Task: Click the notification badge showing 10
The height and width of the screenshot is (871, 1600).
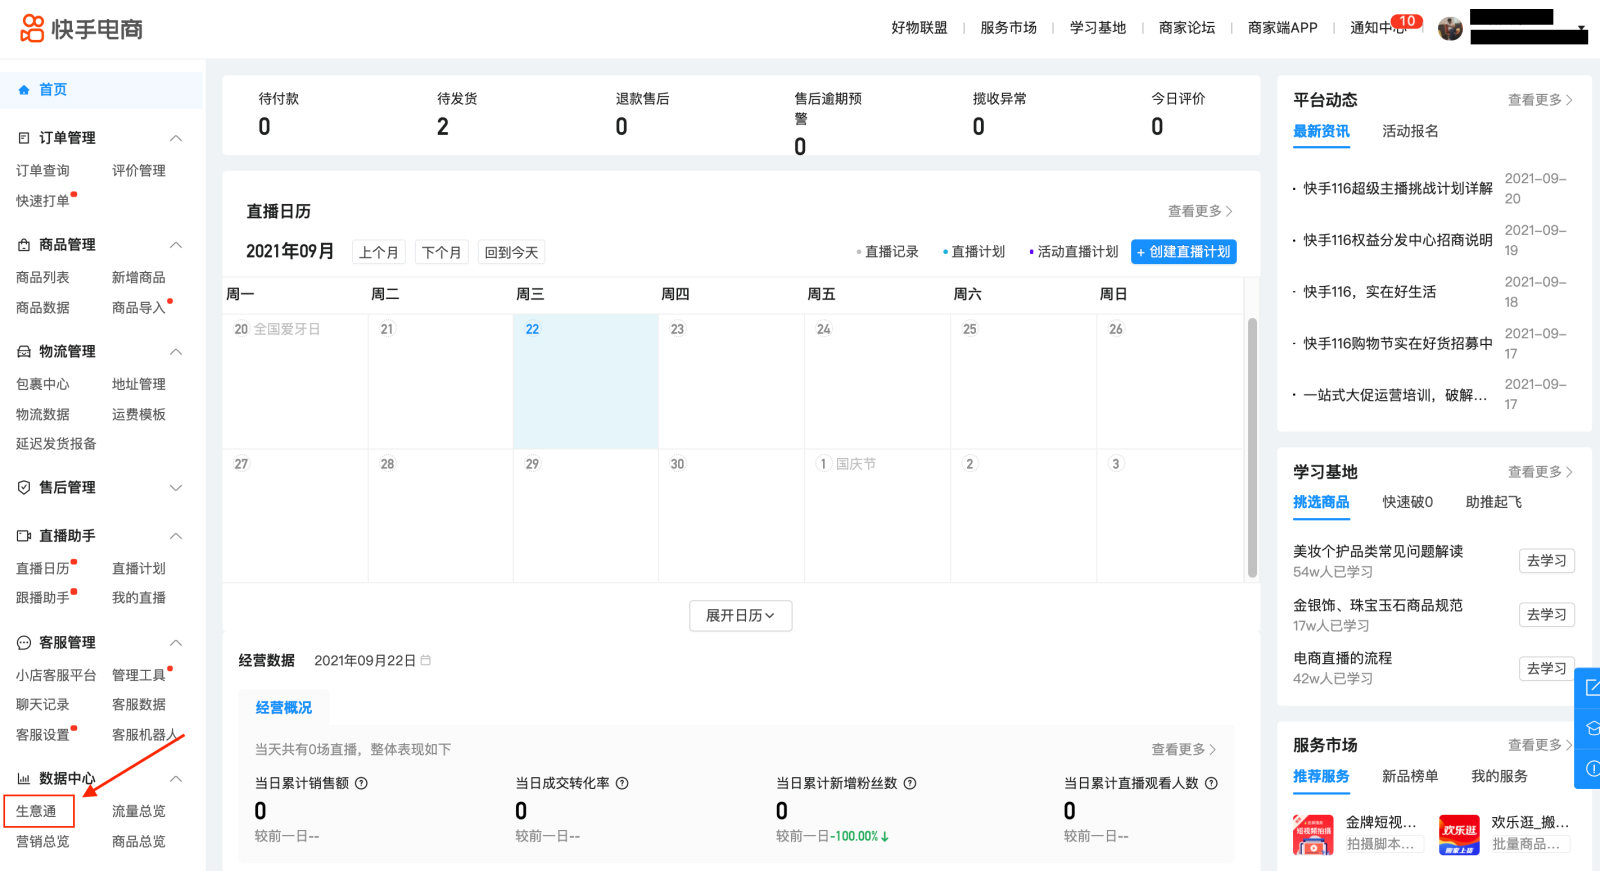Action: pos(1407,21)
